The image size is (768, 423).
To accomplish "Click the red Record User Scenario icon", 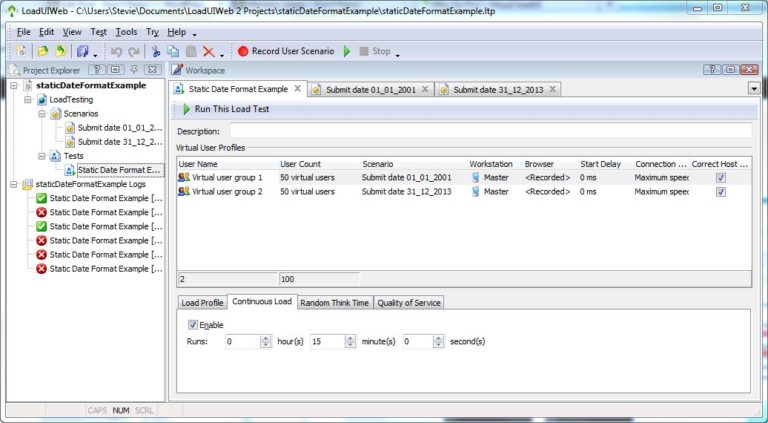I will click(242, 51).
